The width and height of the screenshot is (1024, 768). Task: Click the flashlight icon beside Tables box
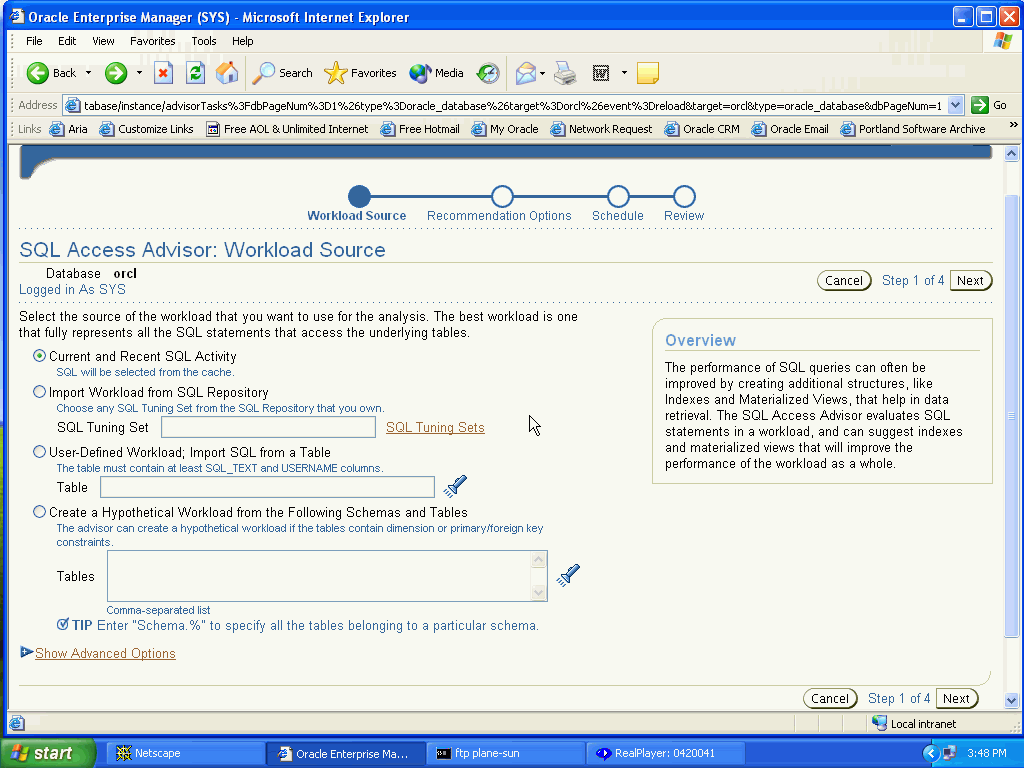click(x=568, y=575)
